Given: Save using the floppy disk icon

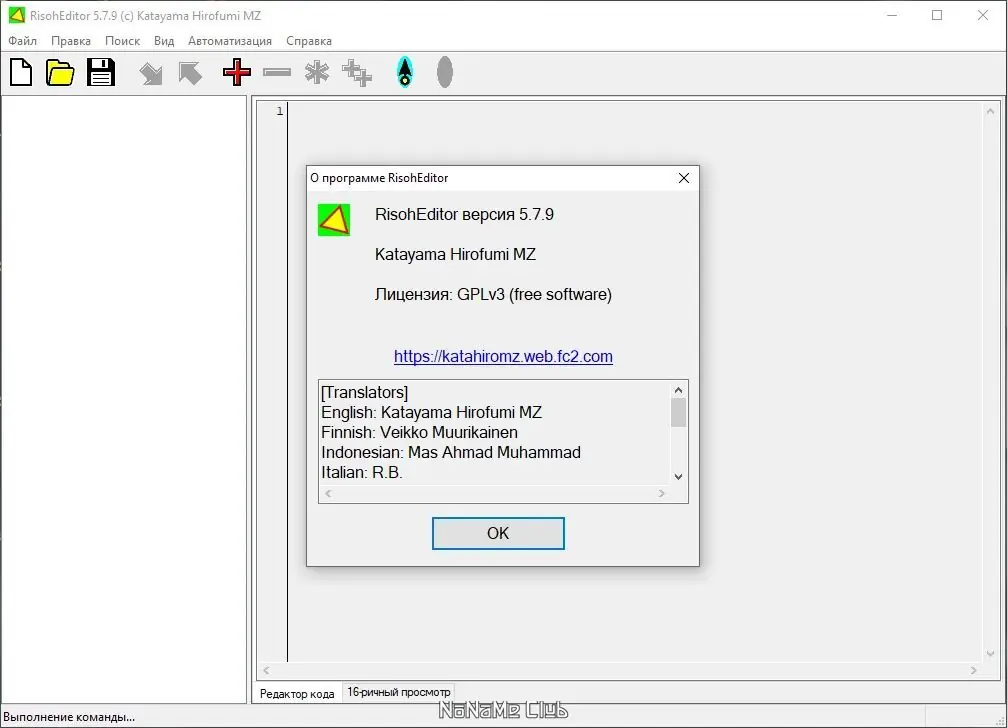Looking at the screenshot, I should point(101,72).
